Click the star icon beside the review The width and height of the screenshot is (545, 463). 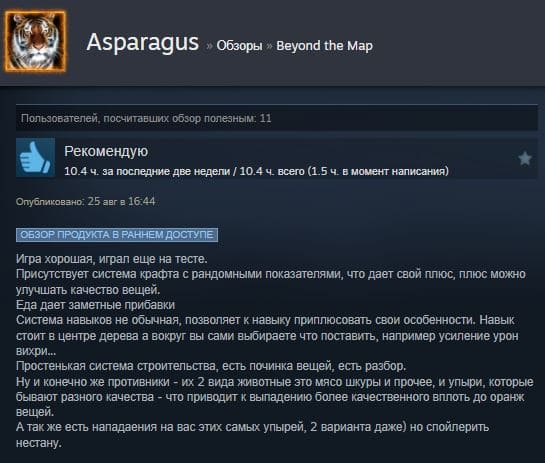[x=524, y=158]
